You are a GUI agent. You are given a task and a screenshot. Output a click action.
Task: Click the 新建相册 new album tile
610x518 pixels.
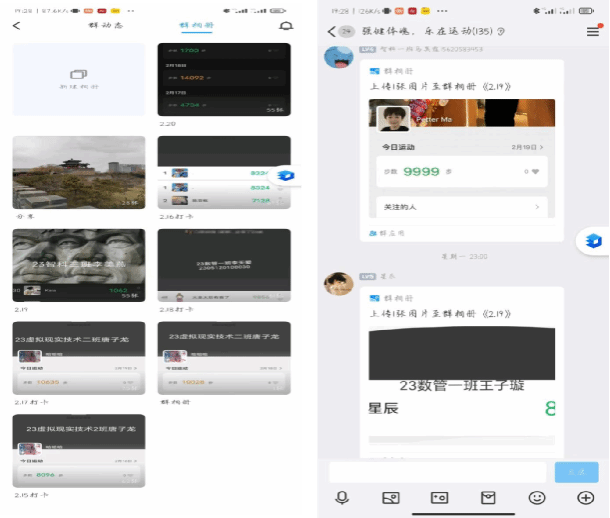click(78, 78)
